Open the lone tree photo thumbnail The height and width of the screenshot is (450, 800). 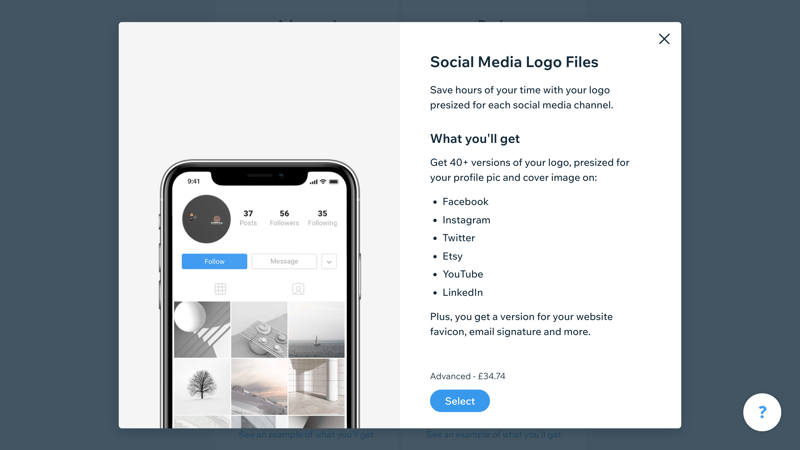[202, 387]
